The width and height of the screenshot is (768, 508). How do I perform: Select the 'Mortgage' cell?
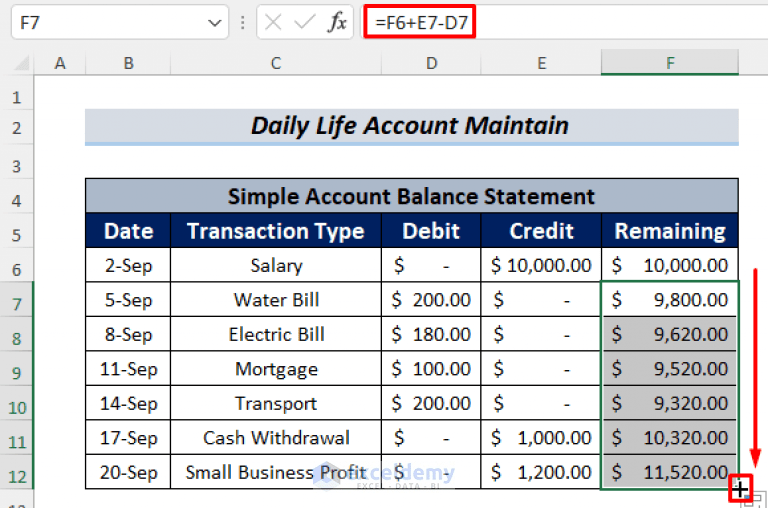pos(276,368)
